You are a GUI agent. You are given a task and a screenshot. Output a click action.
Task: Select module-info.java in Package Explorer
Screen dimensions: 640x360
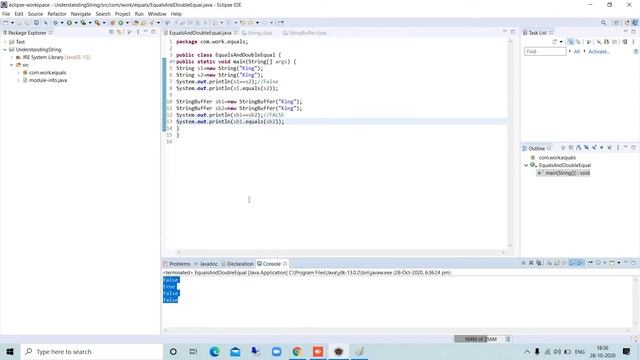[48, 80]
